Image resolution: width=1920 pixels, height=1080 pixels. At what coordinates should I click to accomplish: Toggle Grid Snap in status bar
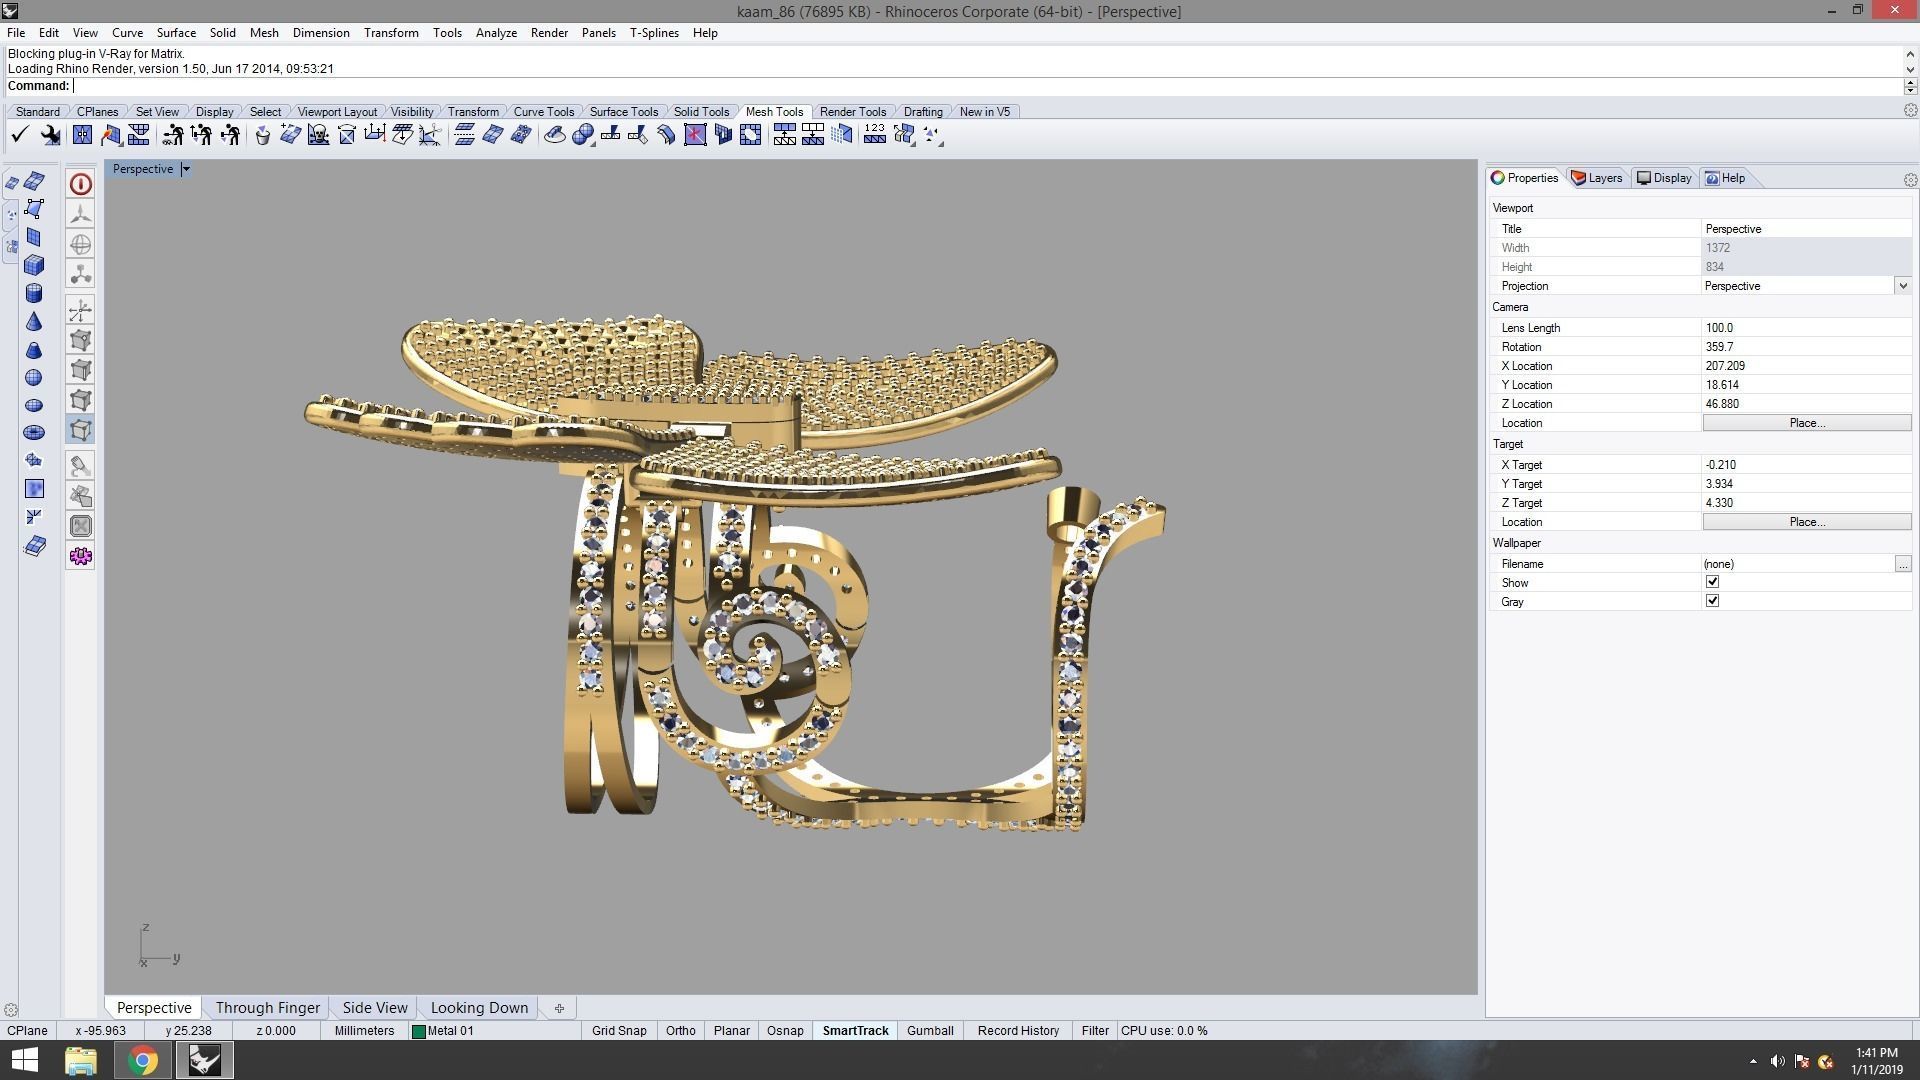(x=619, y=1031)
